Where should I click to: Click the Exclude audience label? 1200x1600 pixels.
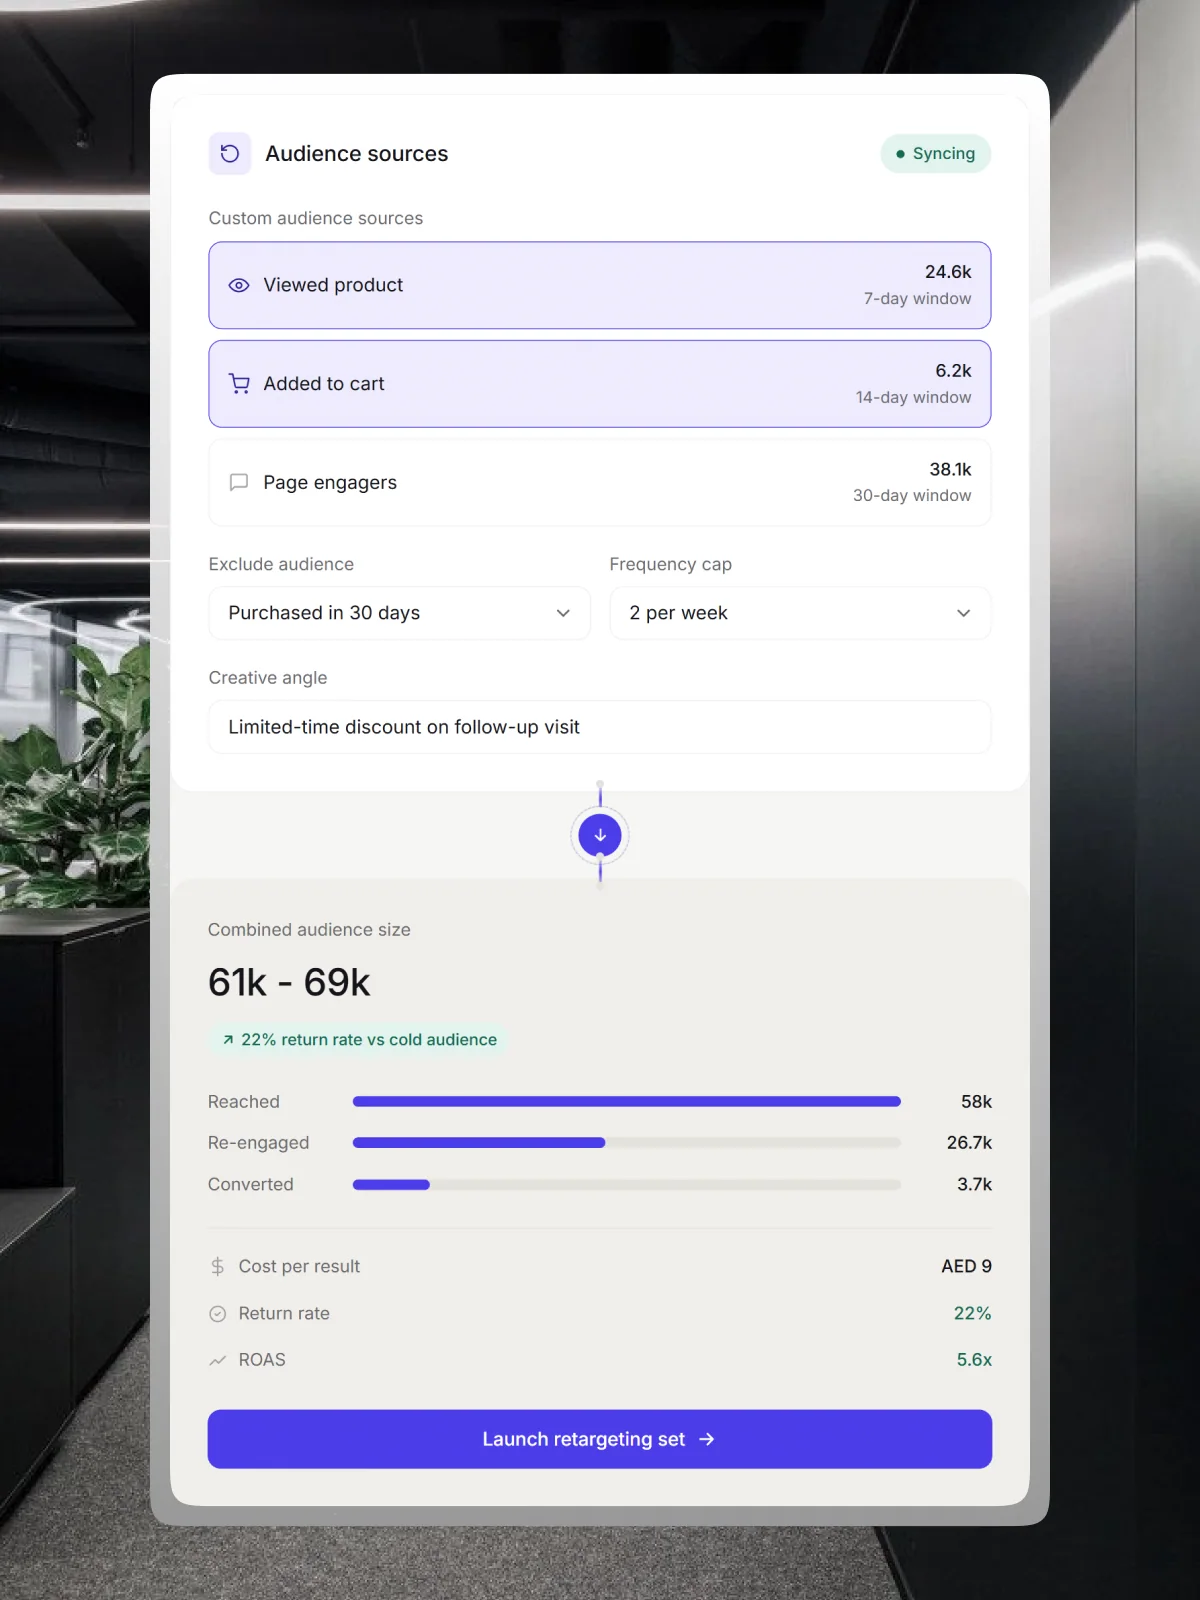point(281,564)
